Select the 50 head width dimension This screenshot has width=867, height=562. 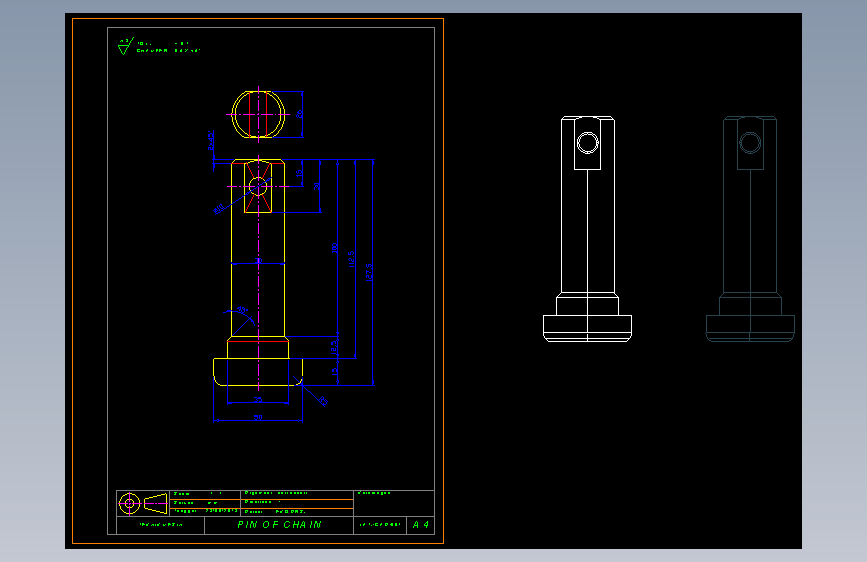[258, 418]
